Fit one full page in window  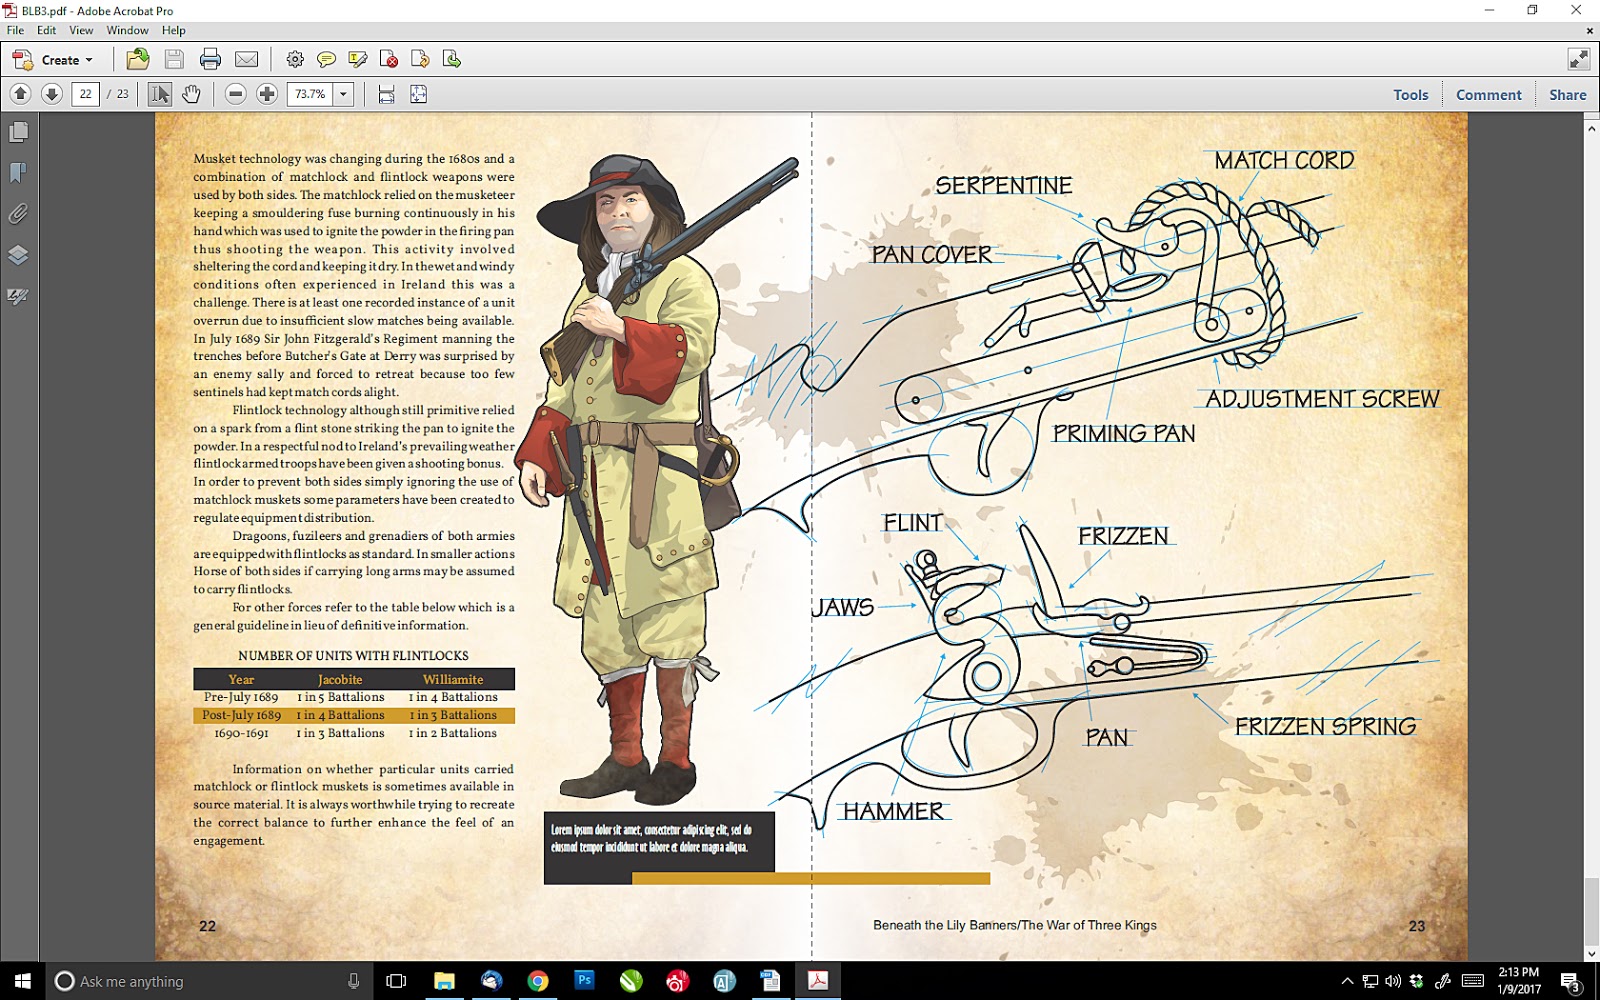418,94
